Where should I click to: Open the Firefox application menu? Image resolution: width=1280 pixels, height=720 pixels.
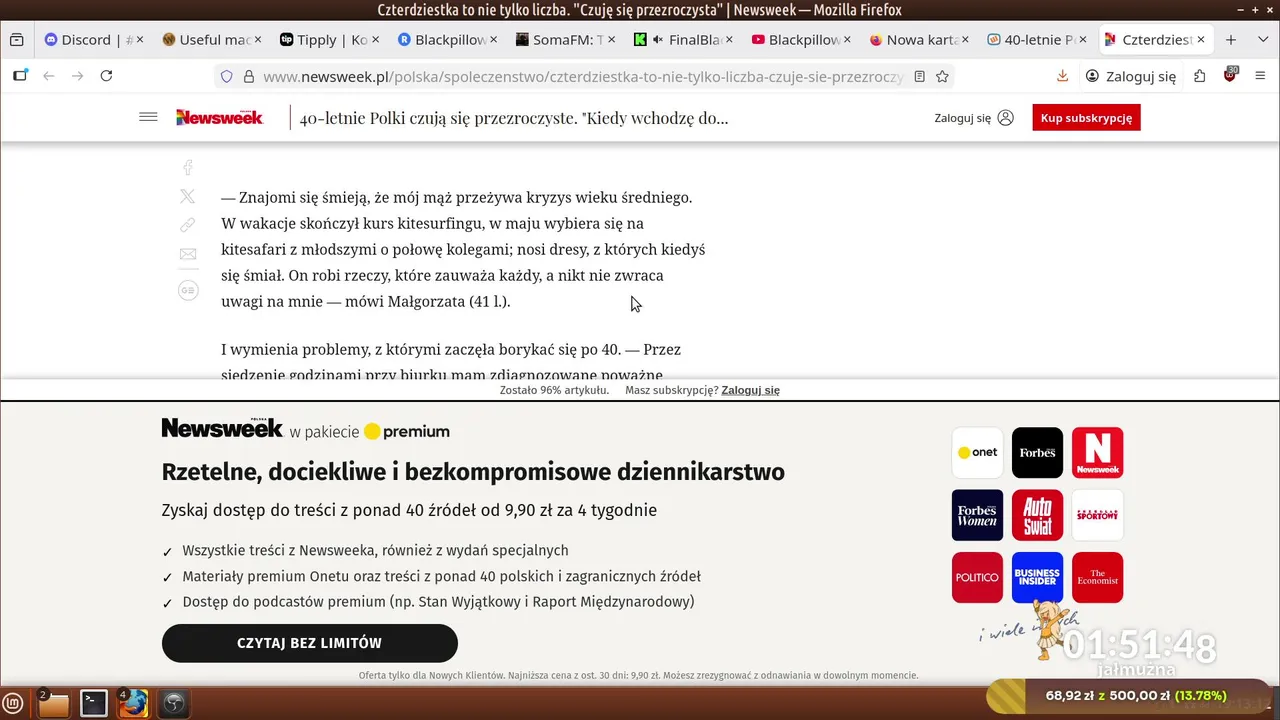[1260, 76]
